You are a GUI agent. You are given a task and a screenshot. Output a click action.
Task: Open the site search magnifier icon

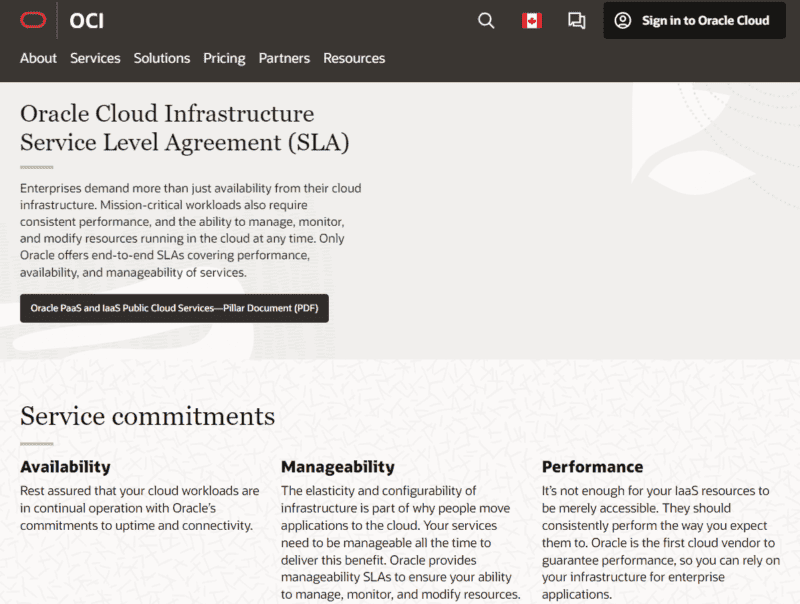pyautogui.click(x=486, y=20)
